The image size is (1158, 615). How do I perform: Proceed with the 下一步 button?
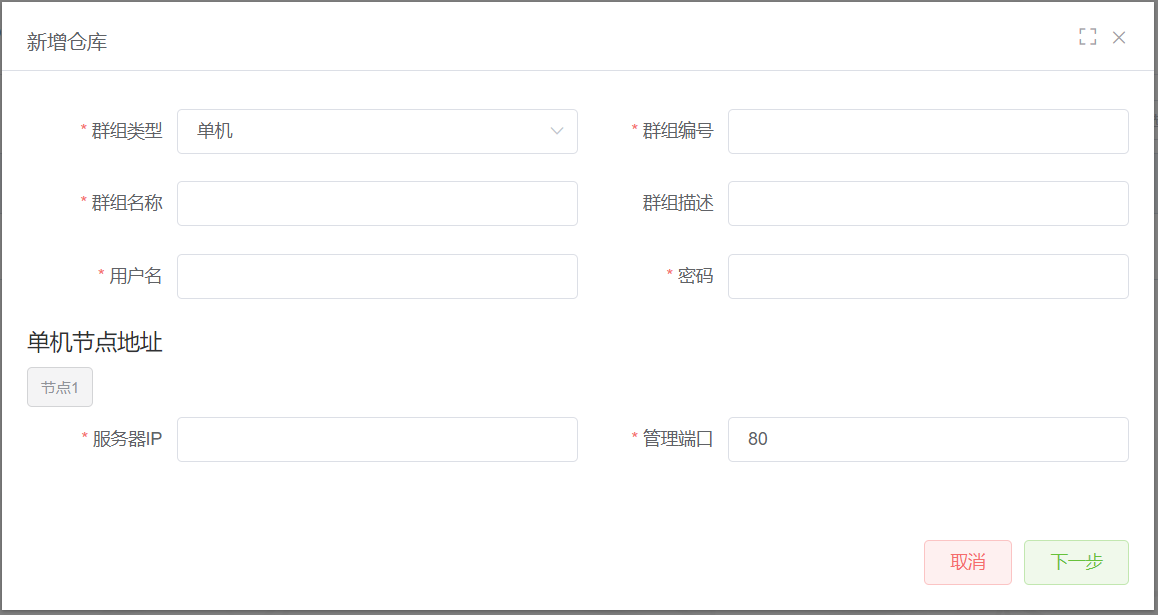tap(1076, 563)
